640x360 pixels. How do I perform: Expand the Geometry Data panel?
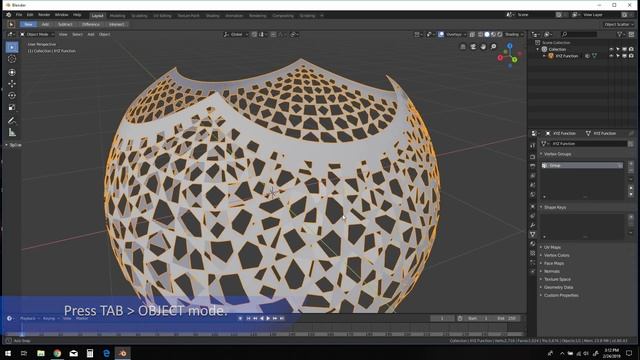558,287
